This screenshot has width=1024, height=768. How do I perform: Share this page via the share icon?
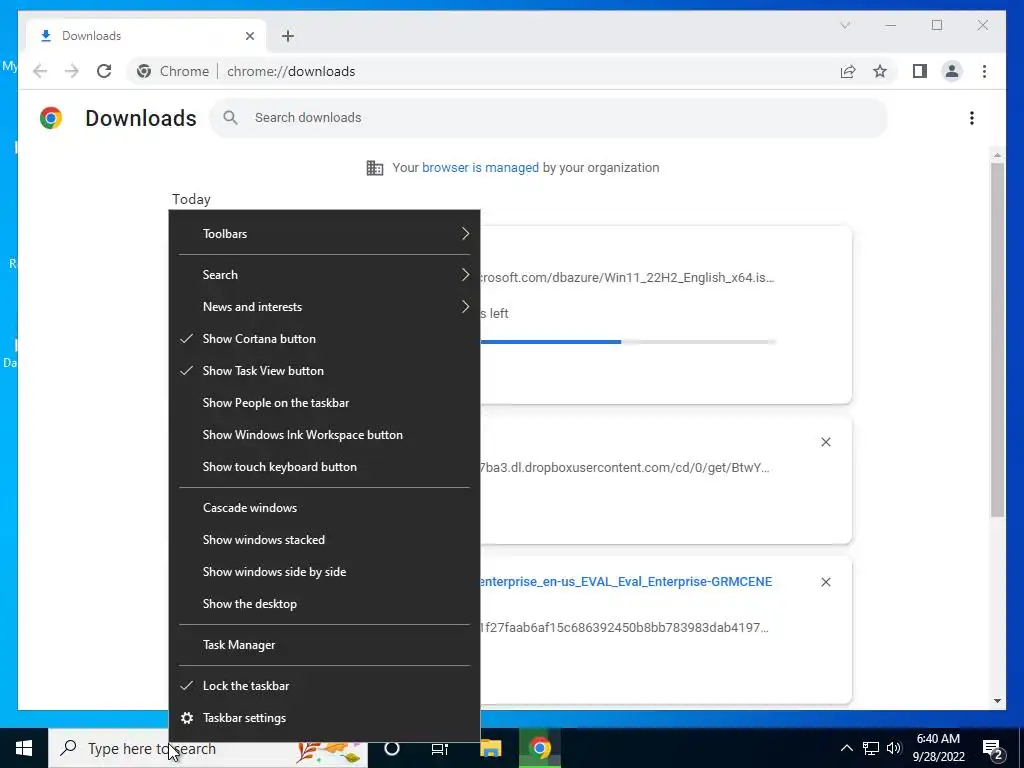tap(848, 71)
